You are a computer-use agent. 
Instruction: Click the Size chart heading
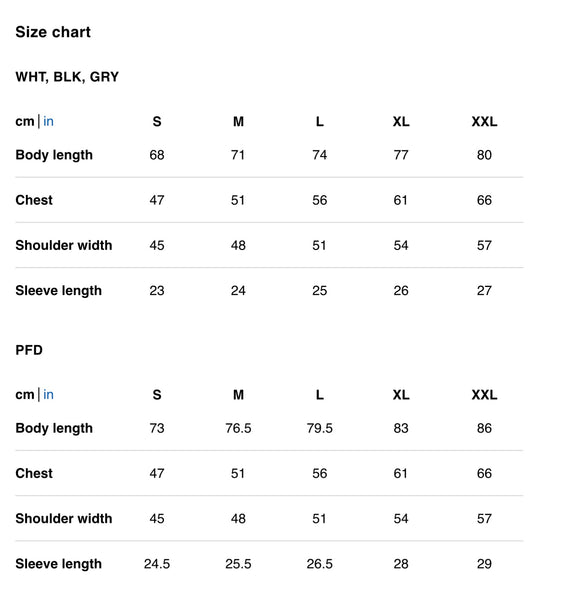(53, 32)
